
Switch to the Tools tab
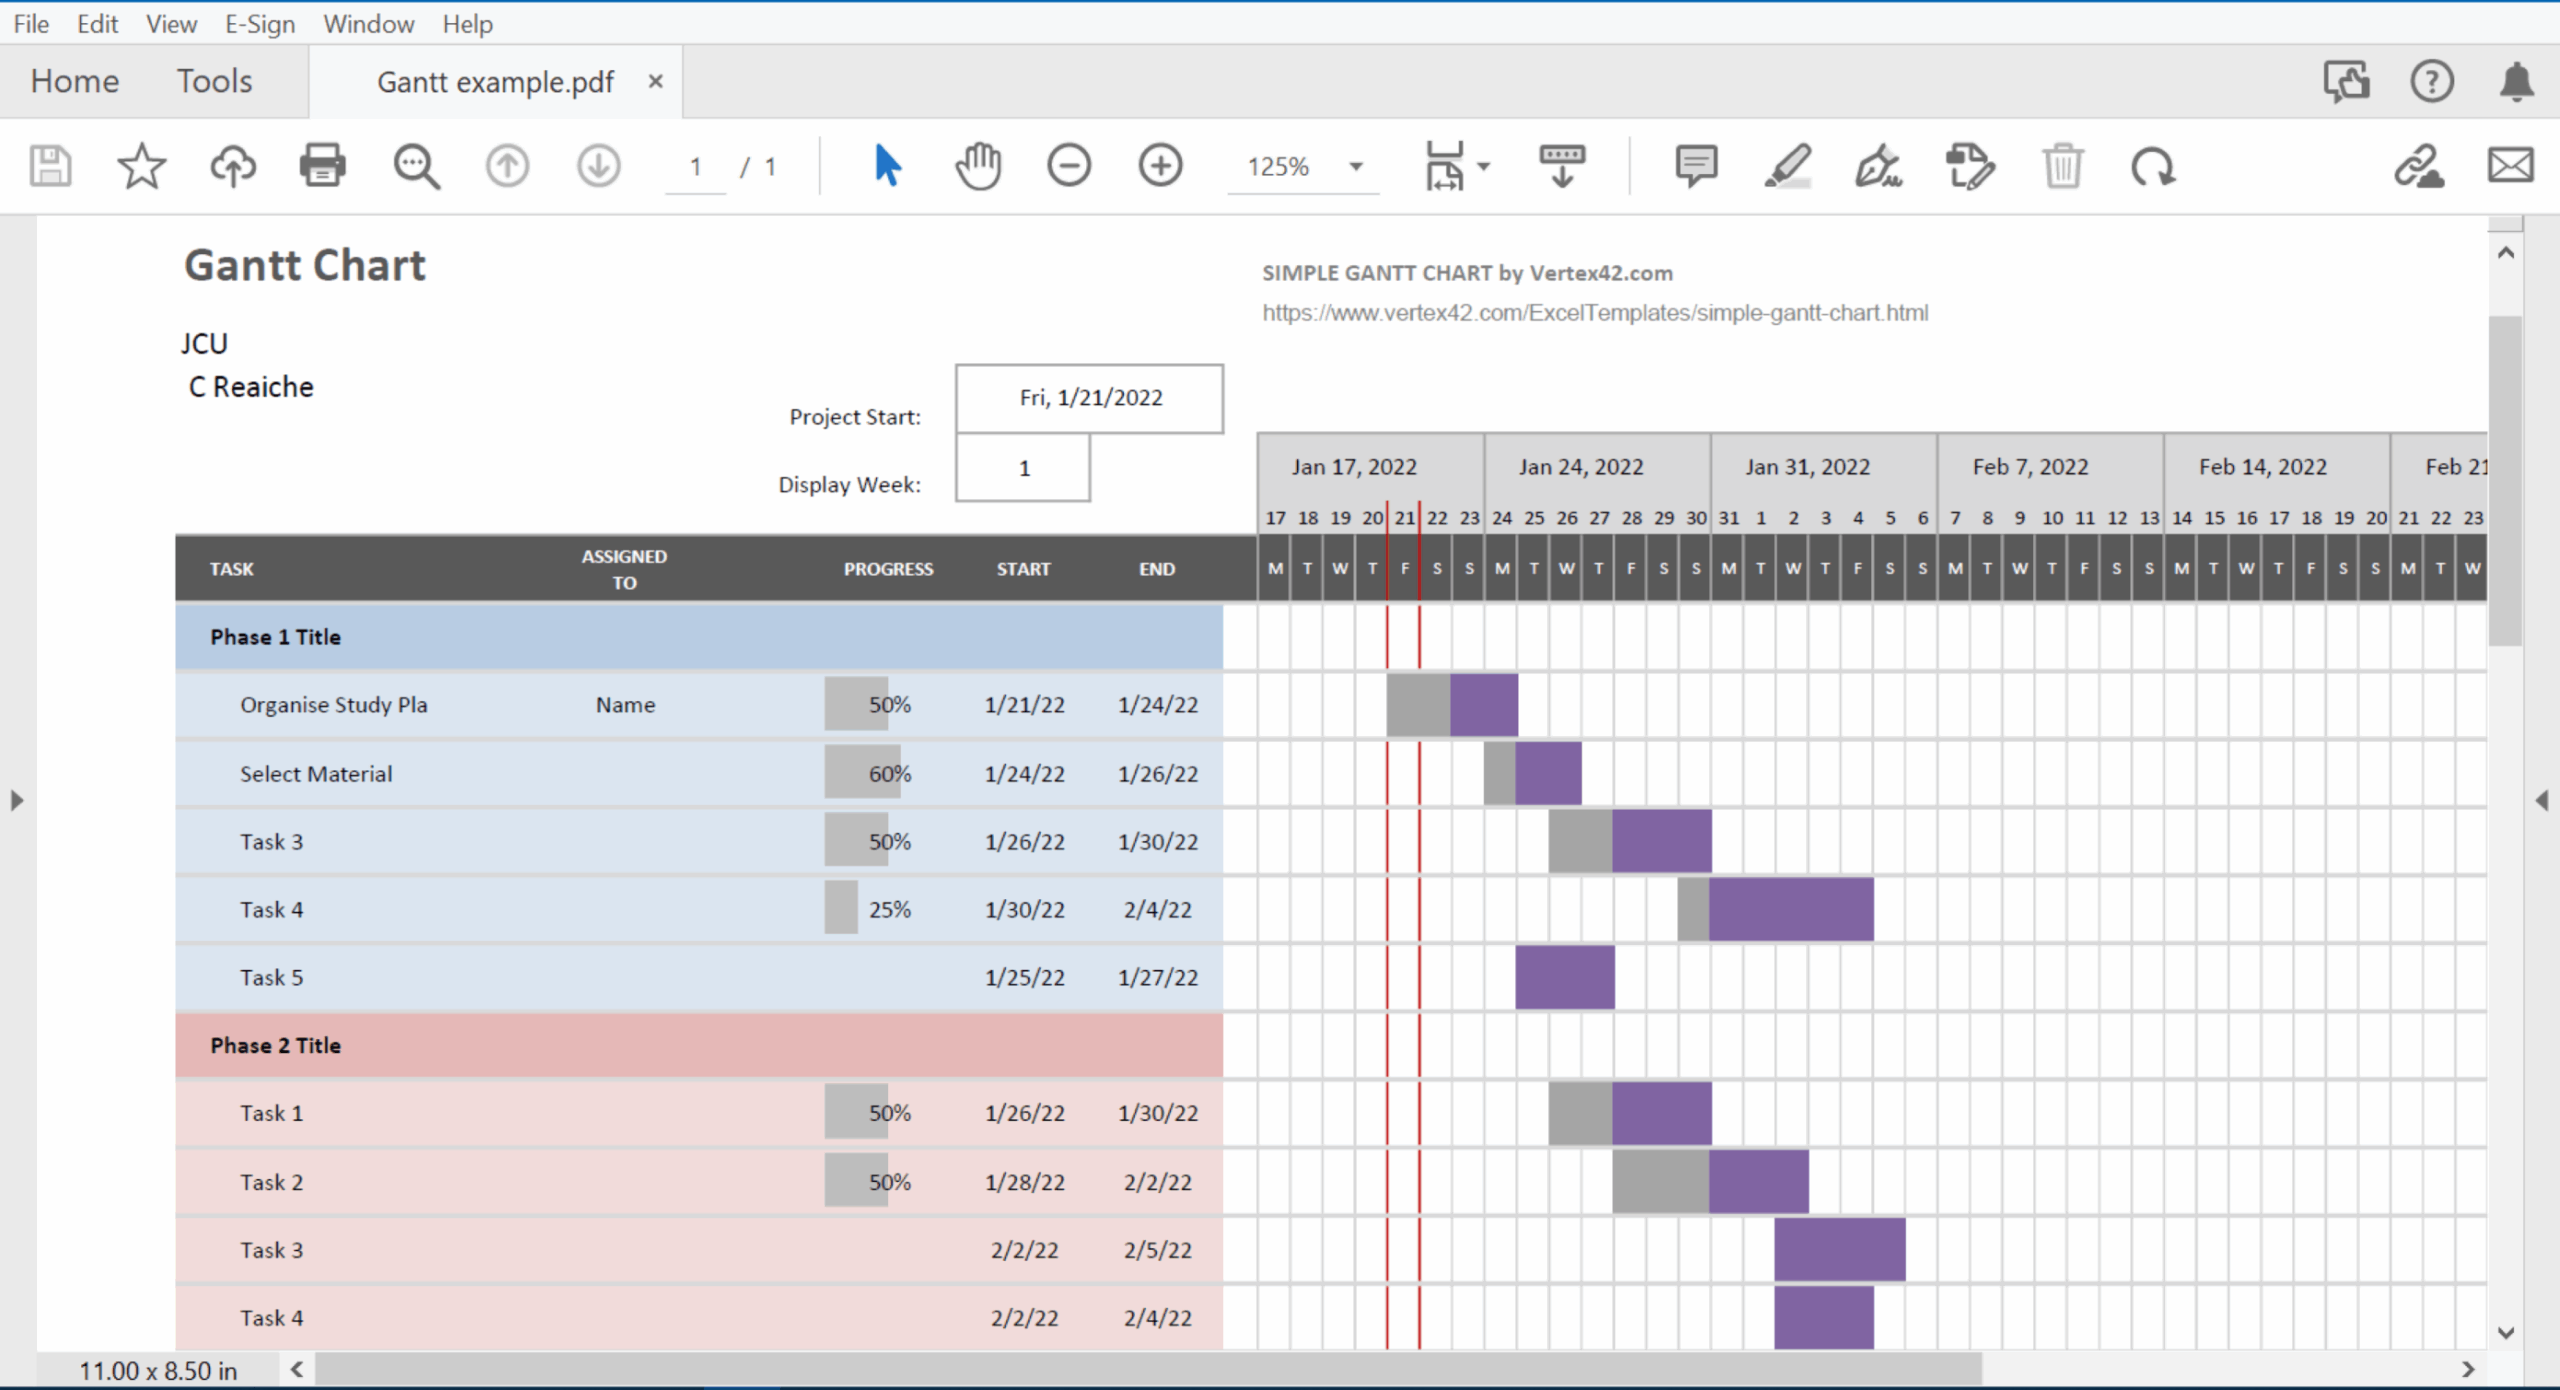point(214,81)
